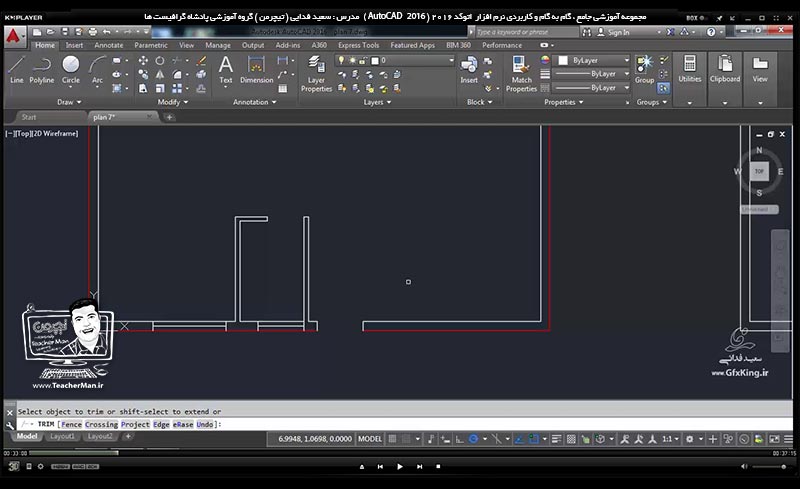Click the Erase tool icon

click(202, 61)
